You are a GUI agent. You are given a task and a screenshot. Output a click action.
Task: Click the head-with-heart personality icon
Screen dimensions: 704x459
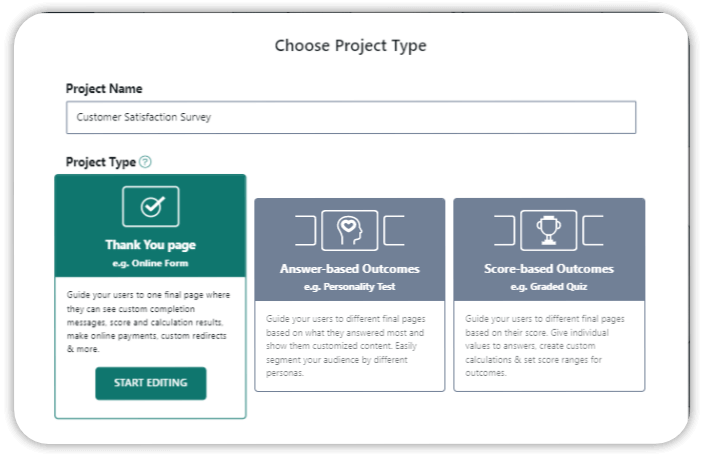[x=350, y=230]
